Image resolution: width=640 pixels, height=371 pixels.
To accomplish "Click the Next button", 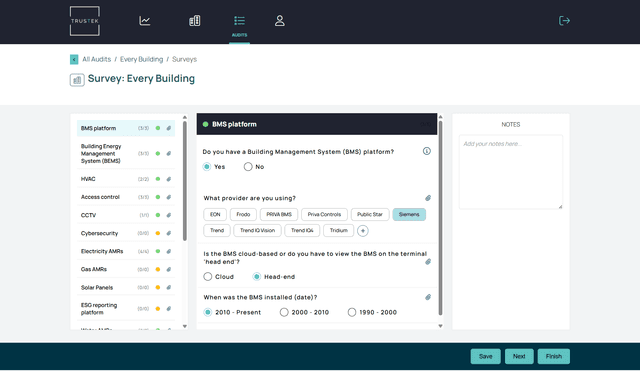I will (x=519, y=356).
